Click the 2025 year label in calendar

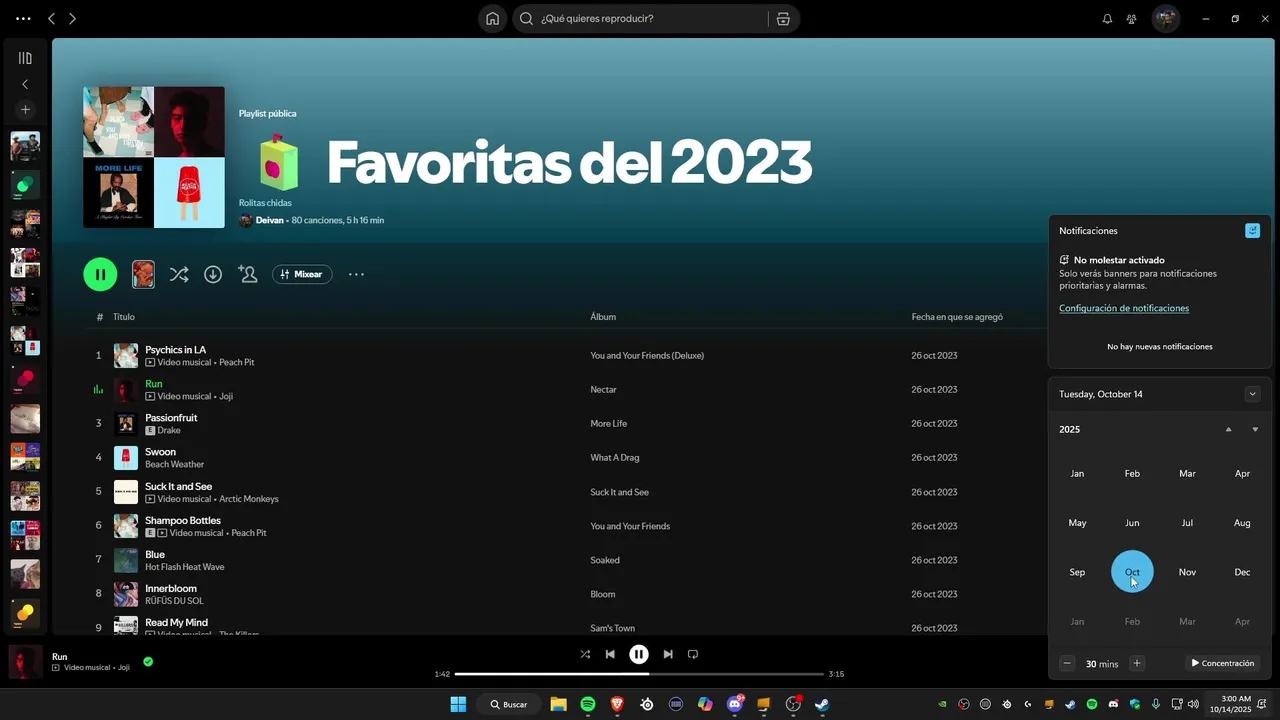click(x=1069, y=429)
